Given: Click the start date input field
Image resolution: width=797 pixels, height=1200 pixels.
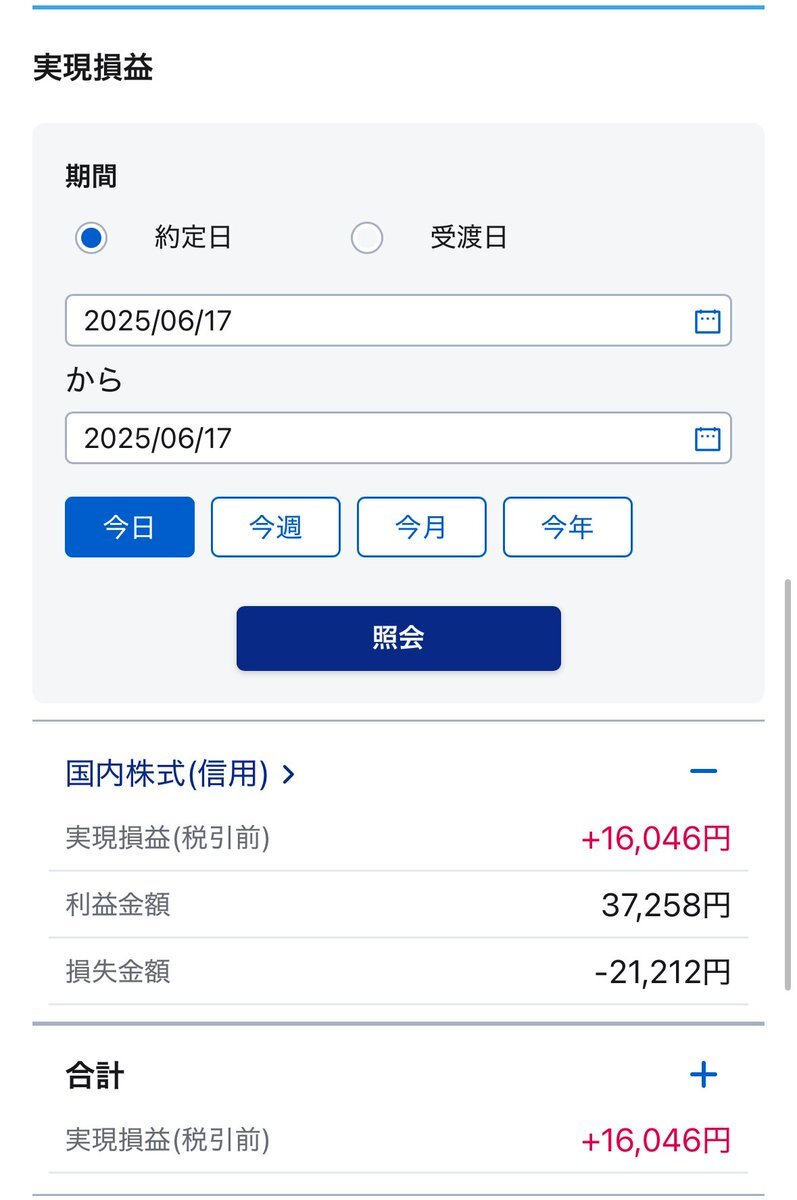Looking at the screenshot, I should pos(398,321).
